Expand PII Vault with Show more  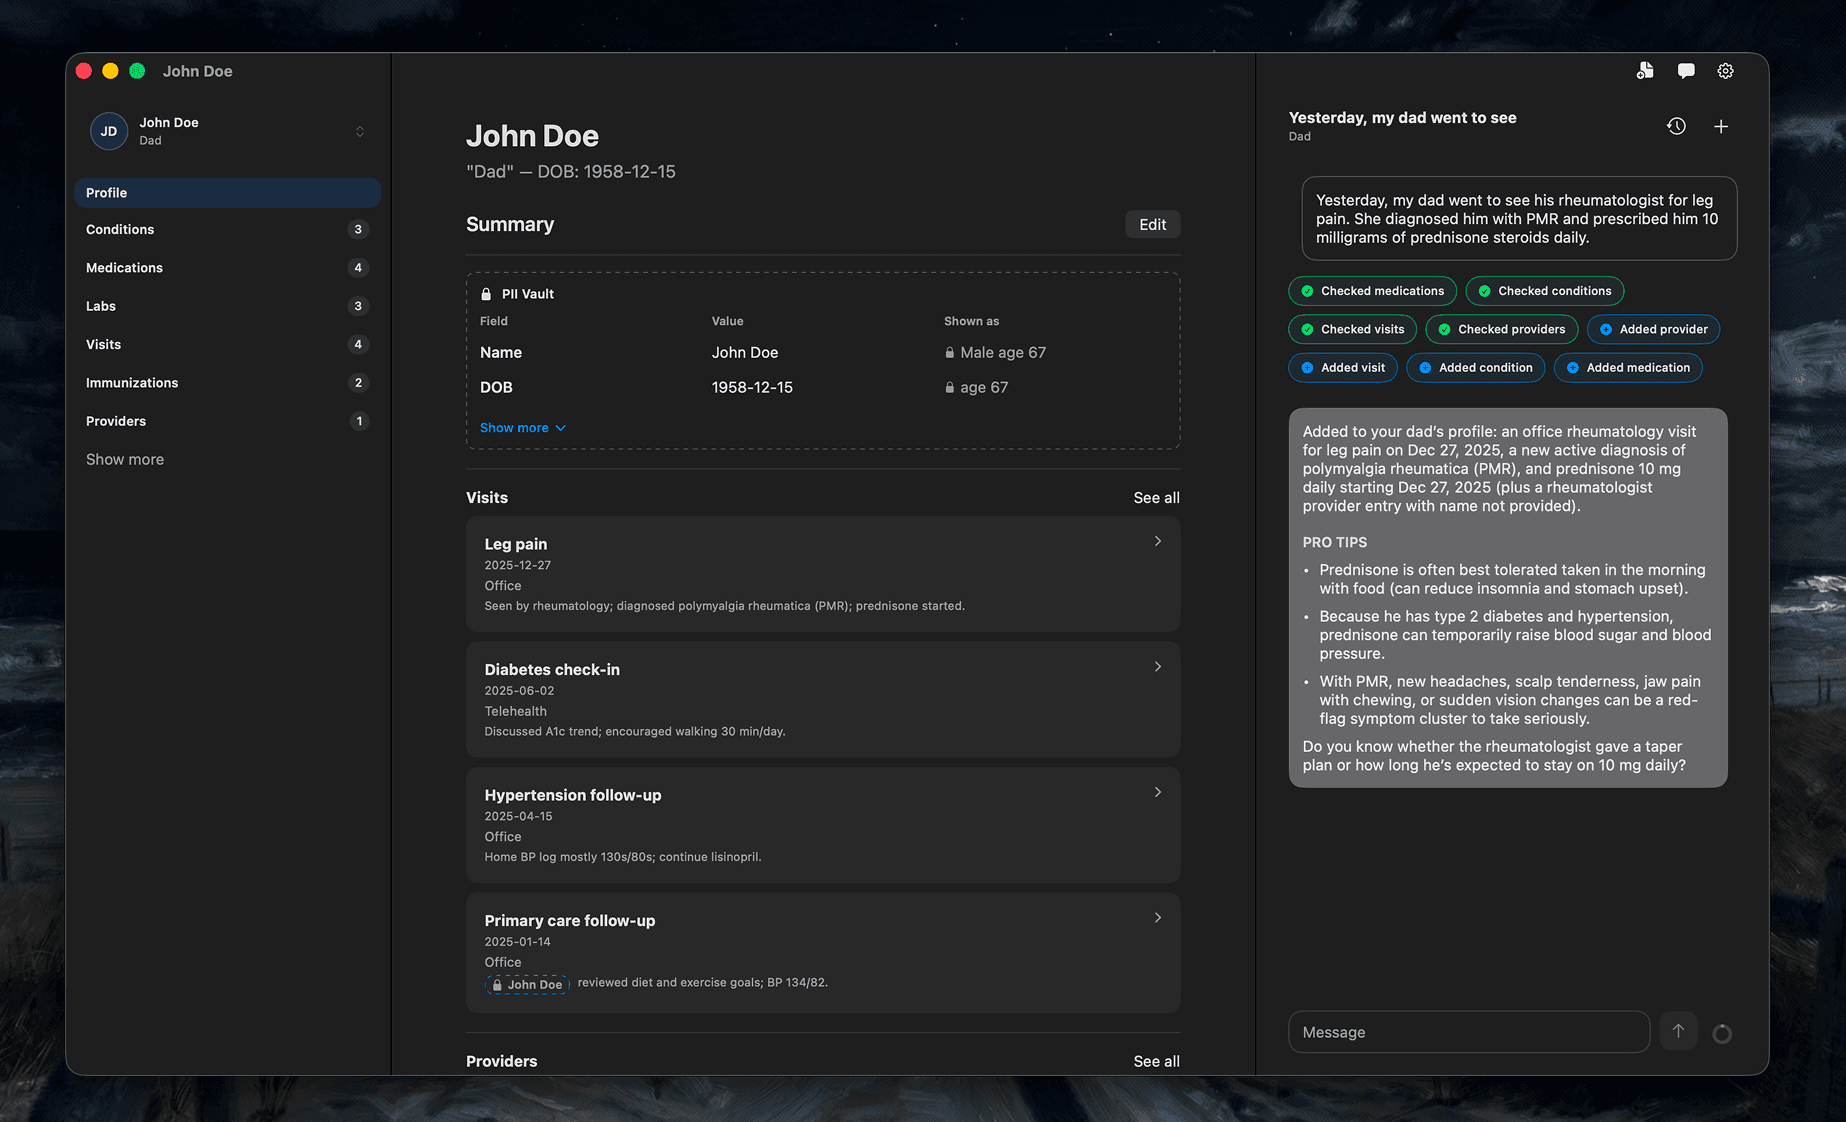(522, 427)
